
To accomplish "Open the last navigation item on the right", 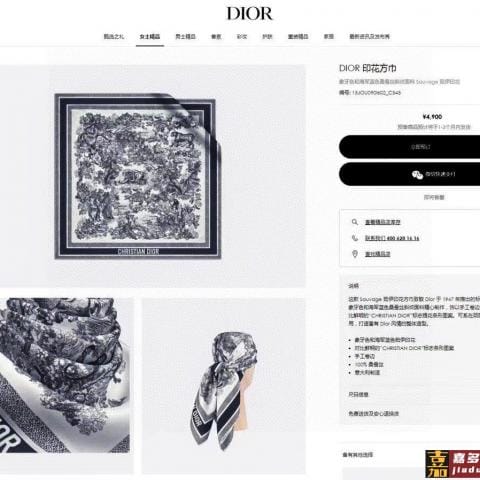I will (x=369, y=37).
